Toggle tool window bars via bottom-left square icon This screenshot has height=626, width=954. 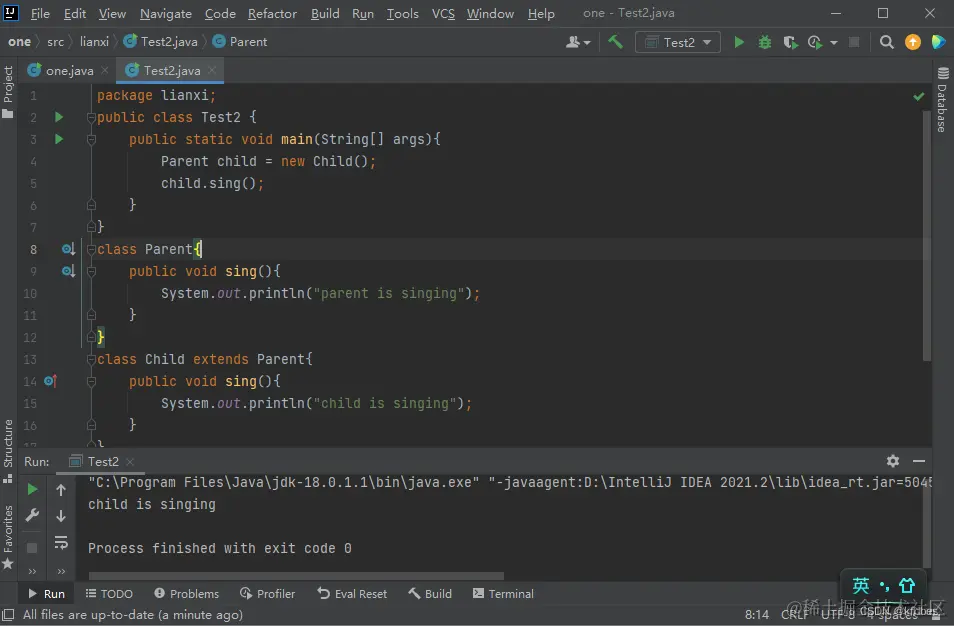(9, 614)
